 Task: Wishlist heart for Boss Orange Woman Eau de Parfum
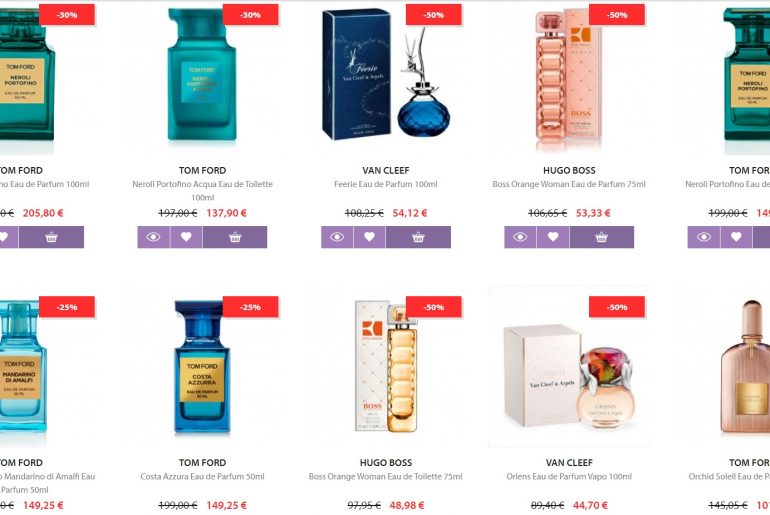pos(553,237)
